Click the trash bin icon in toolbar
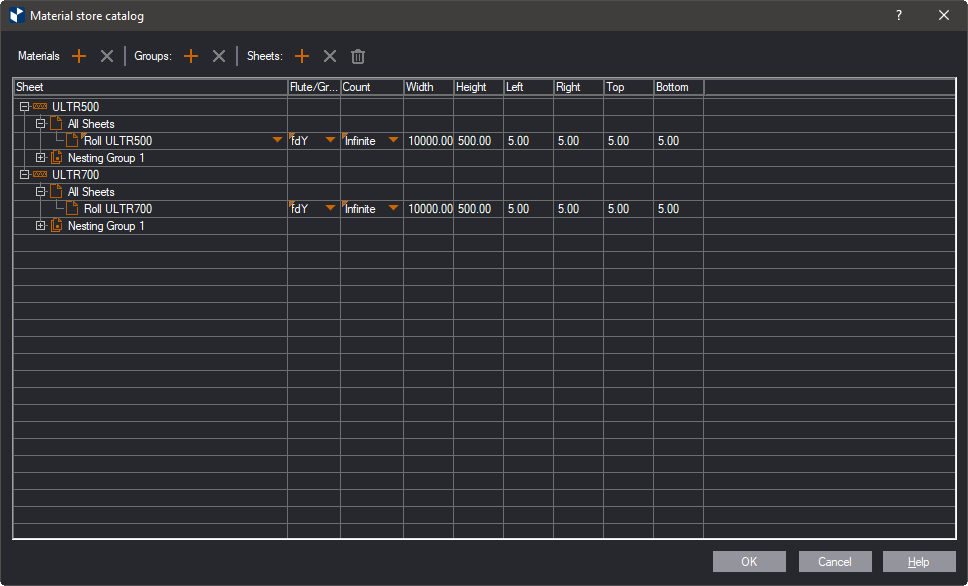Screen dimensions: 968x586 [x=358, y=57]
